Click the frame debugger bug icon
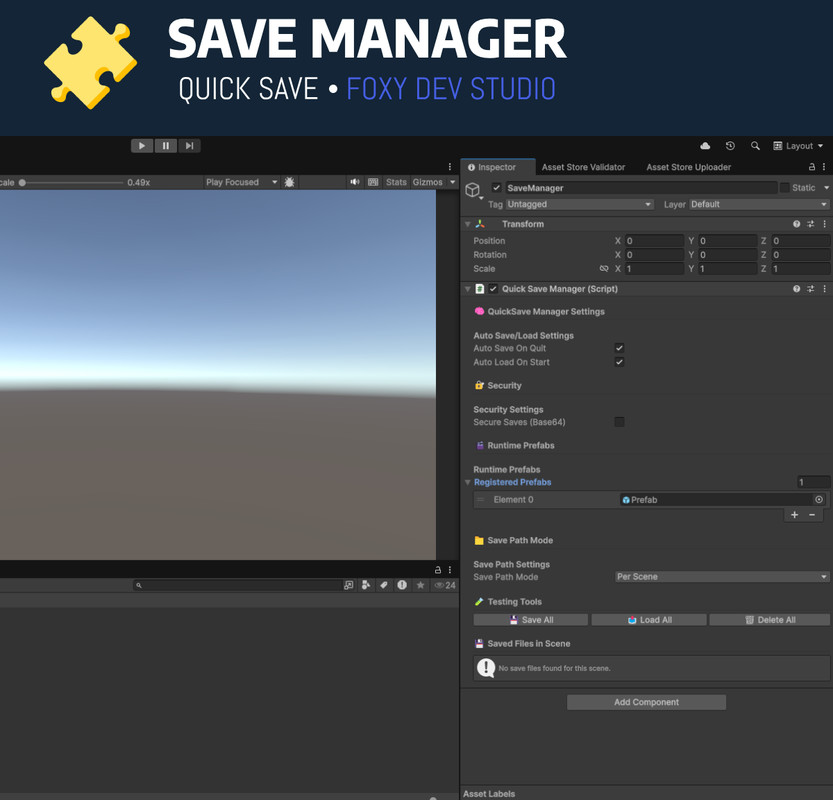The image size is (833, 800). coord(290,182)
